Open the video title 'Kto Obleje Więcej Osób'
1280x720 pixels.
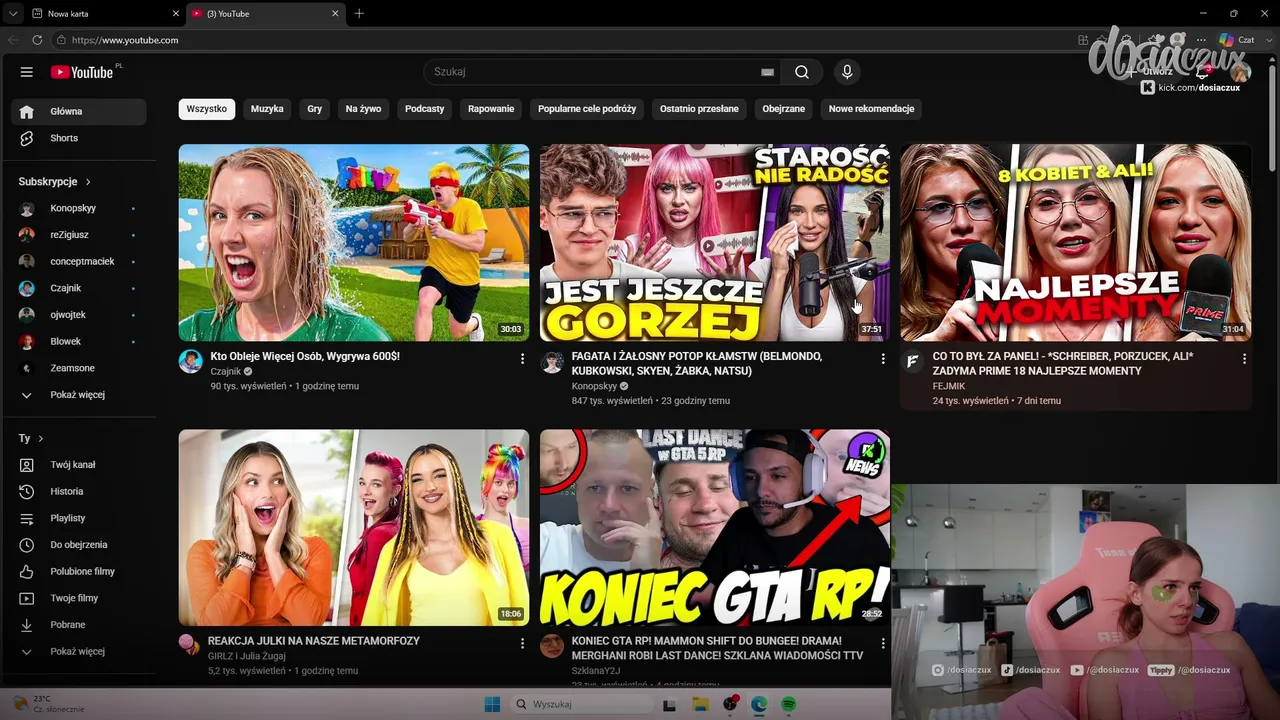(x=305, y=356)
